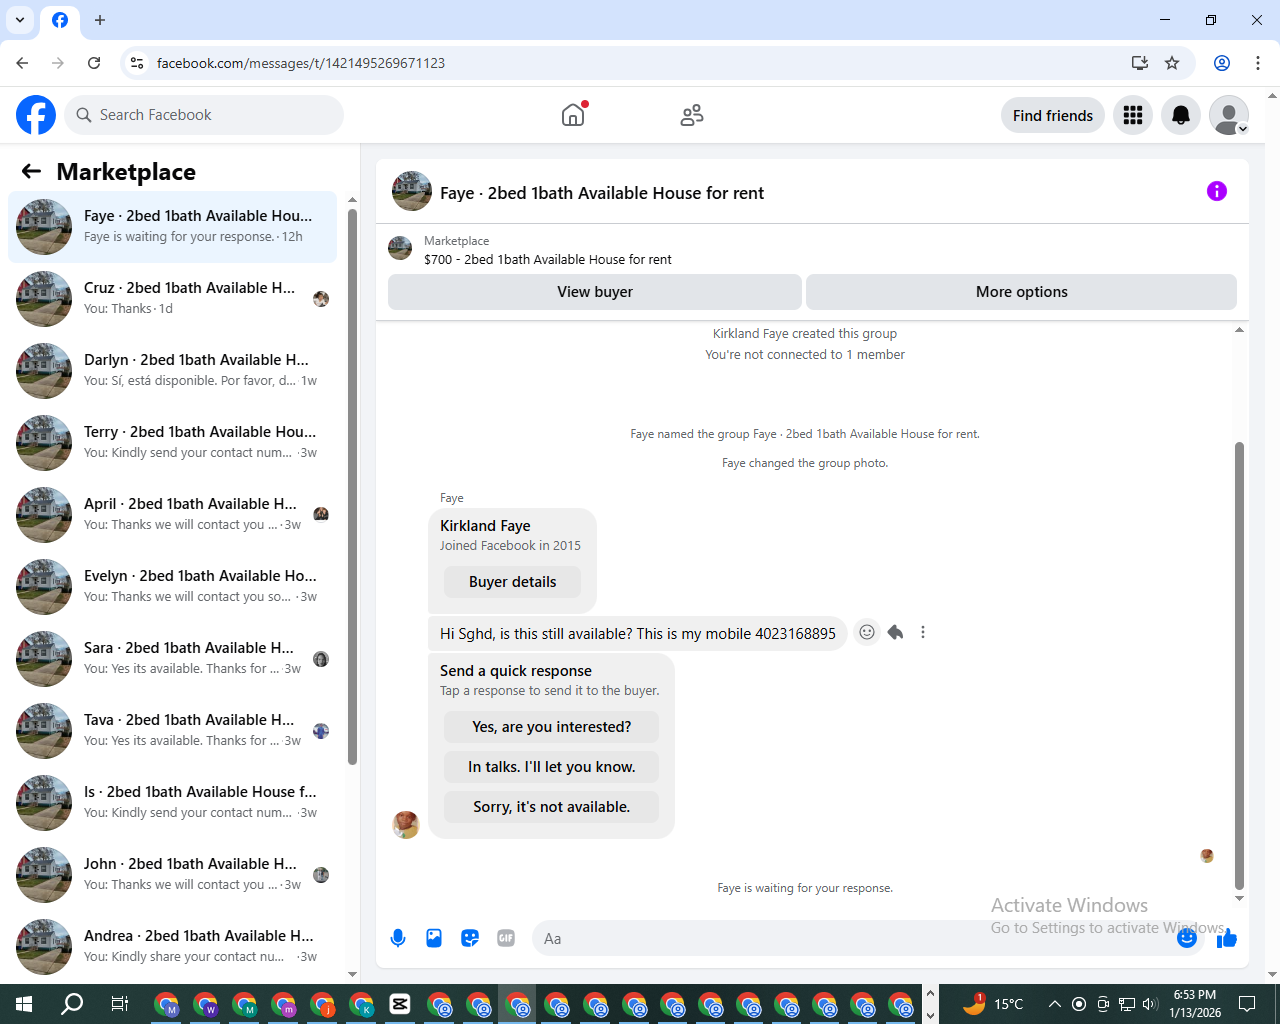
Task: Open Darlyn conversation in list
Action: pos(172,371)
